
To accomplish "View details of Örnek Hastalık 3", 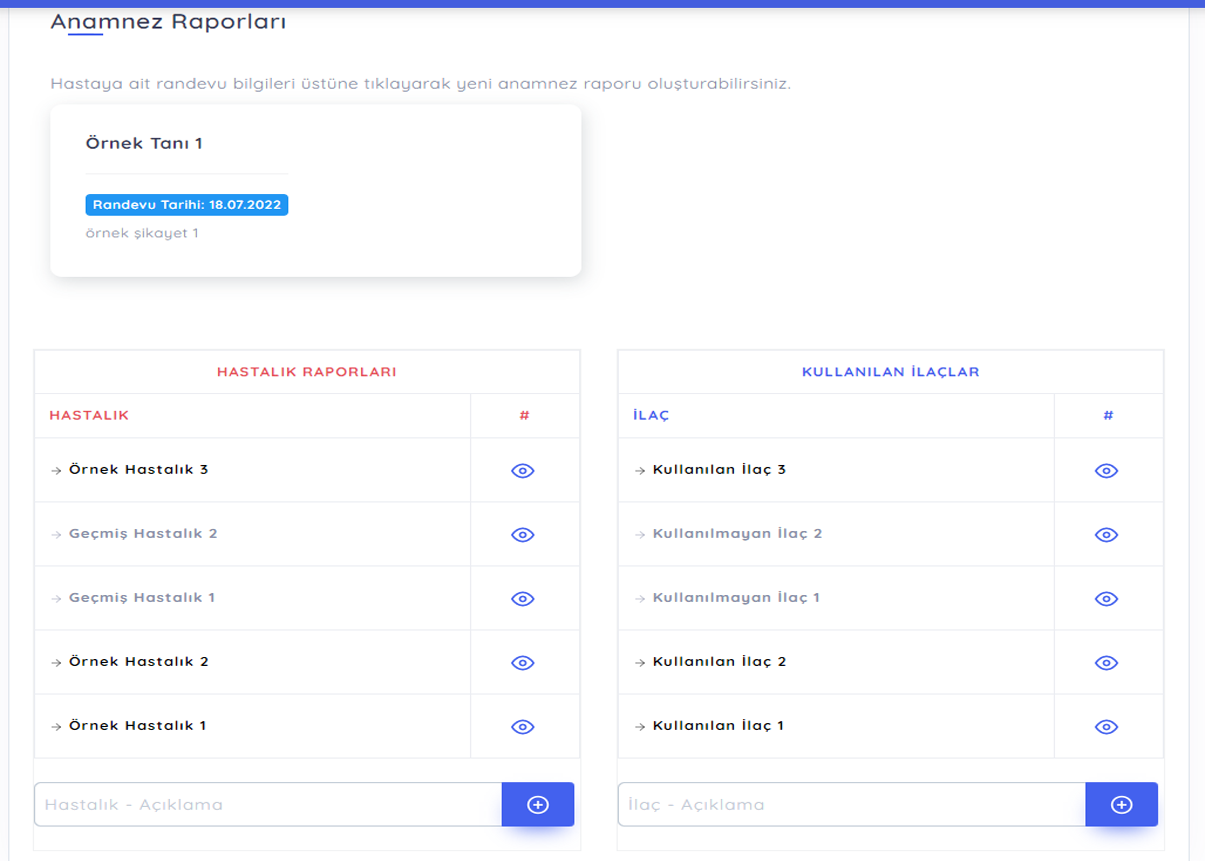I will pyautogui.click(x=522, y=471).
